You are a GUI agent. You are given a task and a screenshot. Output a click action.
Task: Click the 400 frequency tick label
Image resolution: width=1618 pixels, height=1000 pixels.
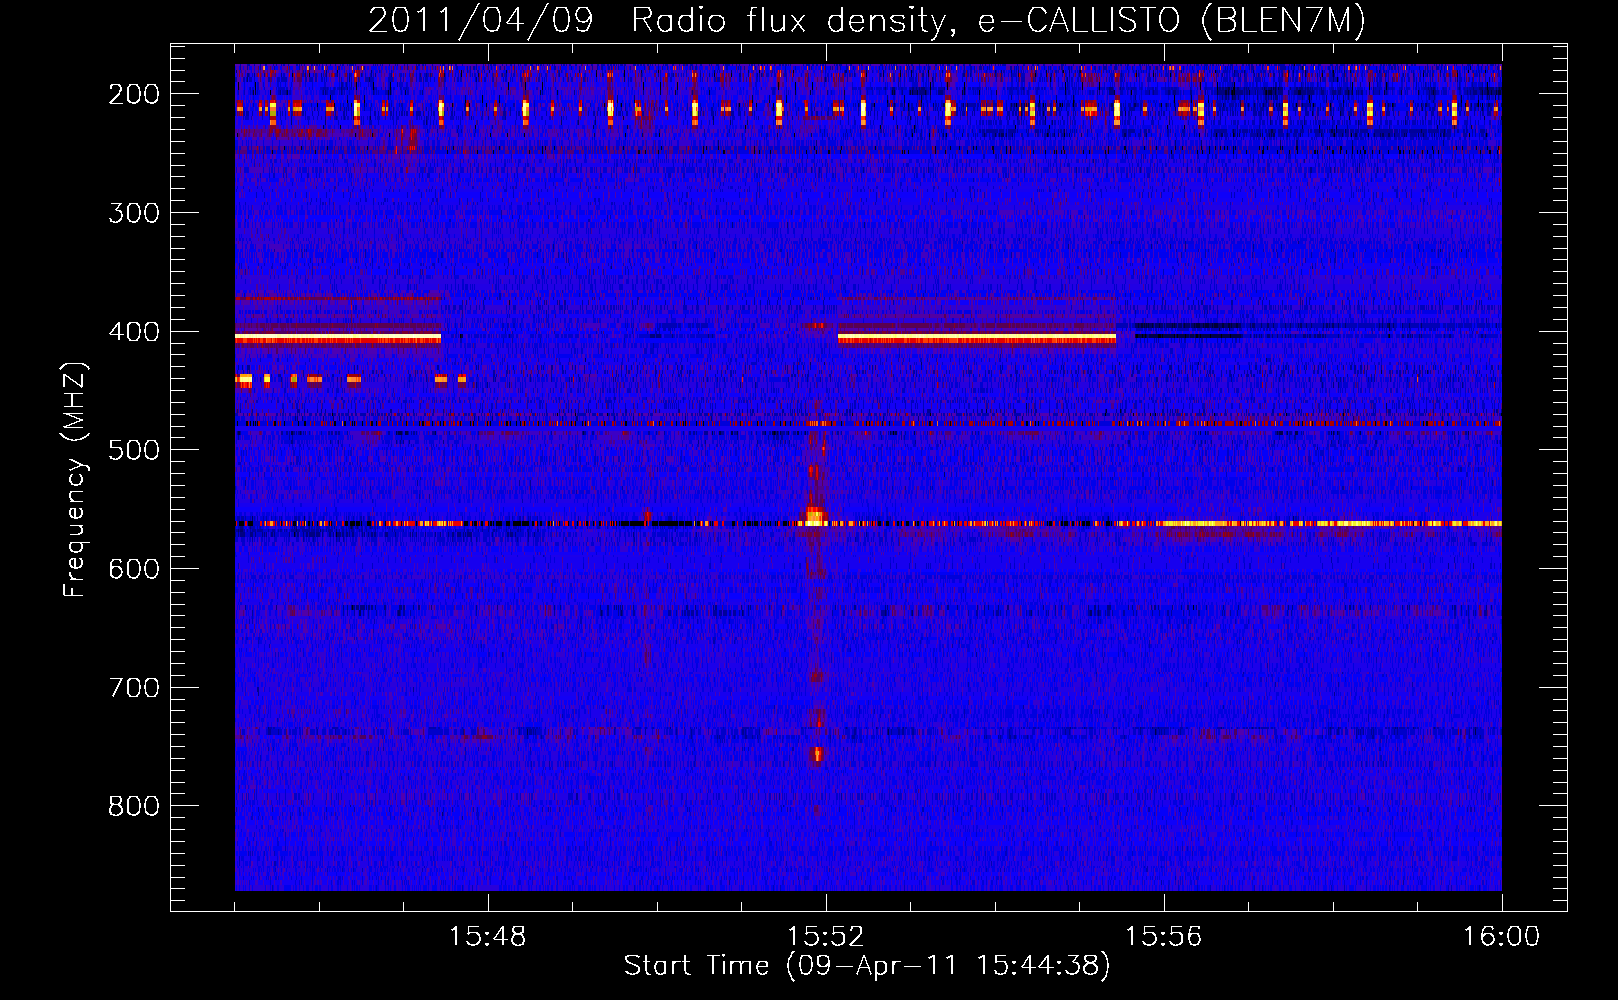134,332
